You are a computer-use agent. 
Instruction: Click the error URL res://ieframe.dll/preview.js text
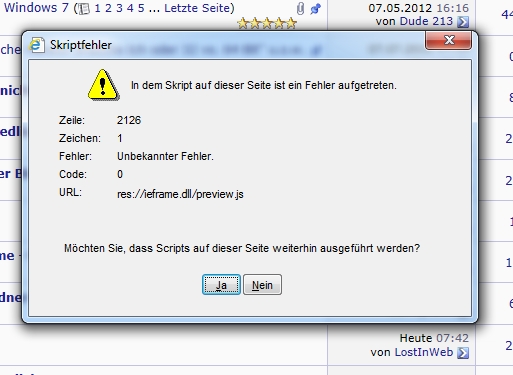[180, 194]
